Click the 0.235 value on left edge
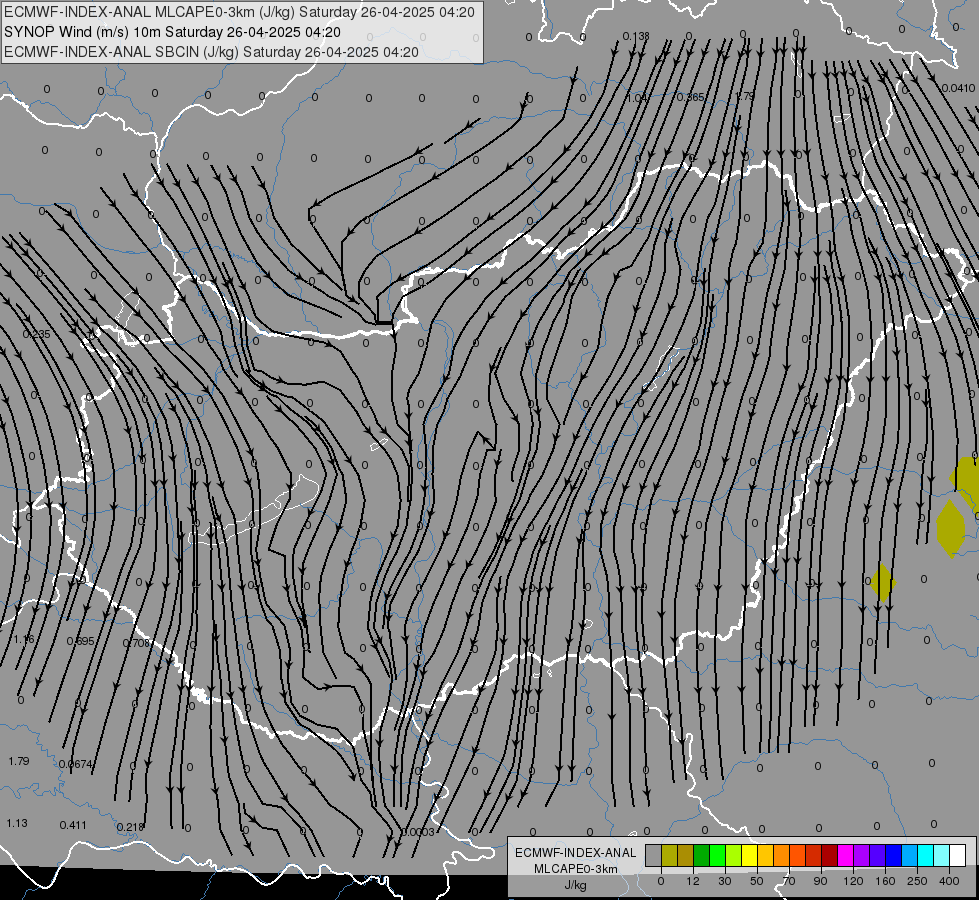This screenshot has width=979, height=900. [36, 334]
